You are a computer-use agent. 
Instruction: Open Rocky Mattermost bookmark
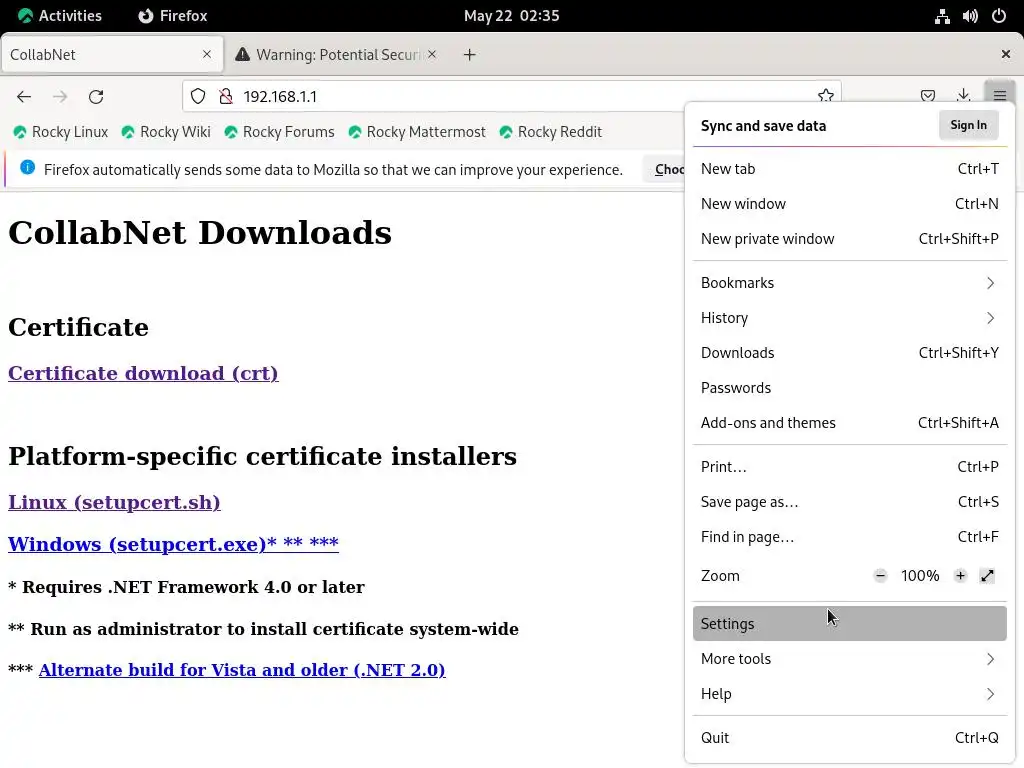click(417, 132)
